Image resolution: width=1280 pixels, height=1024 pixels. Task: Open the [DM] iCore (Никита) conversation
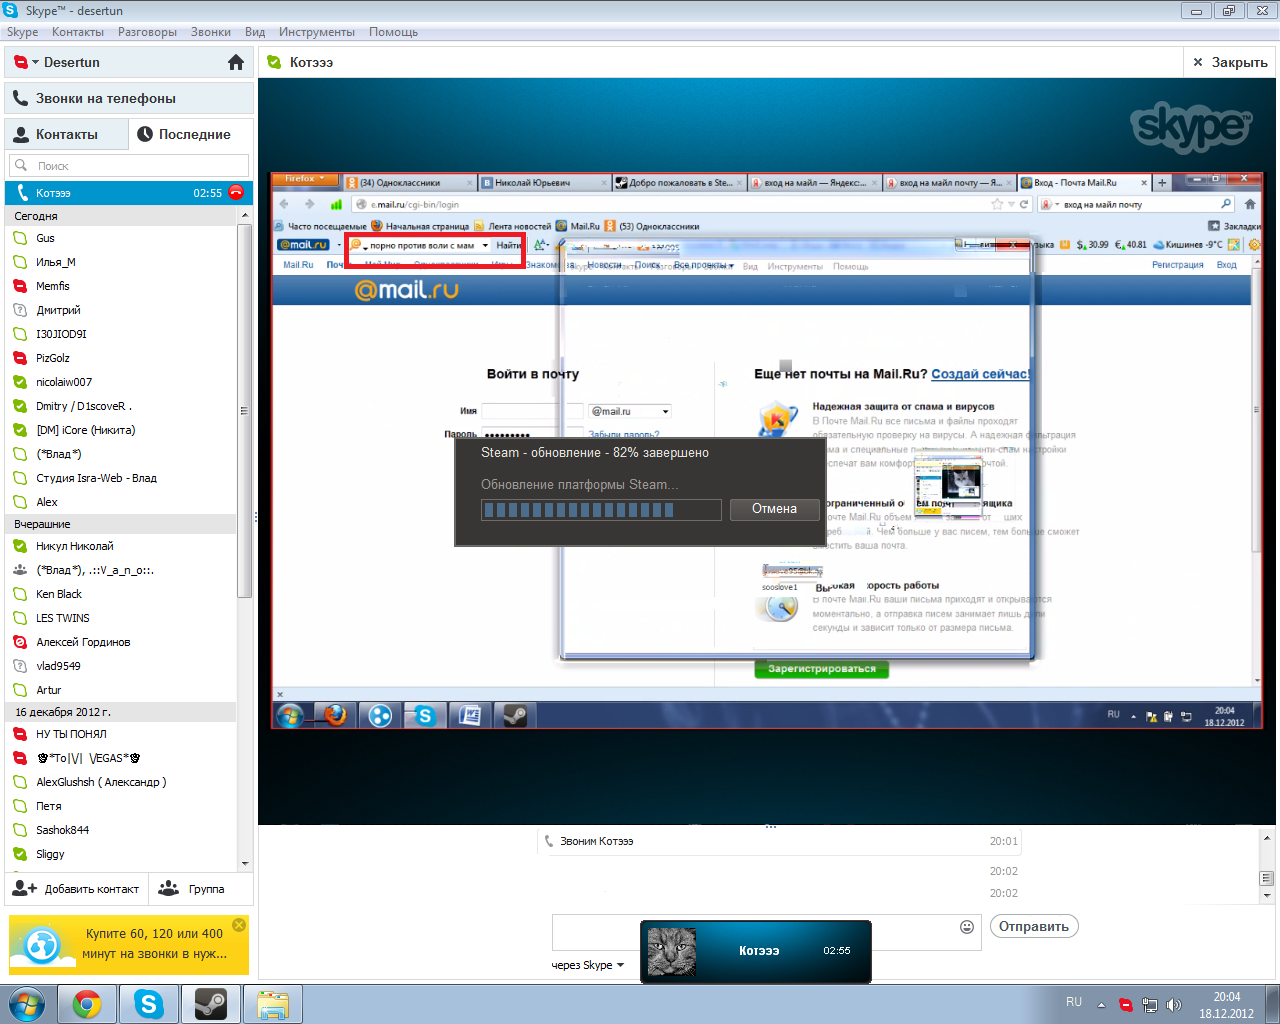121,430
